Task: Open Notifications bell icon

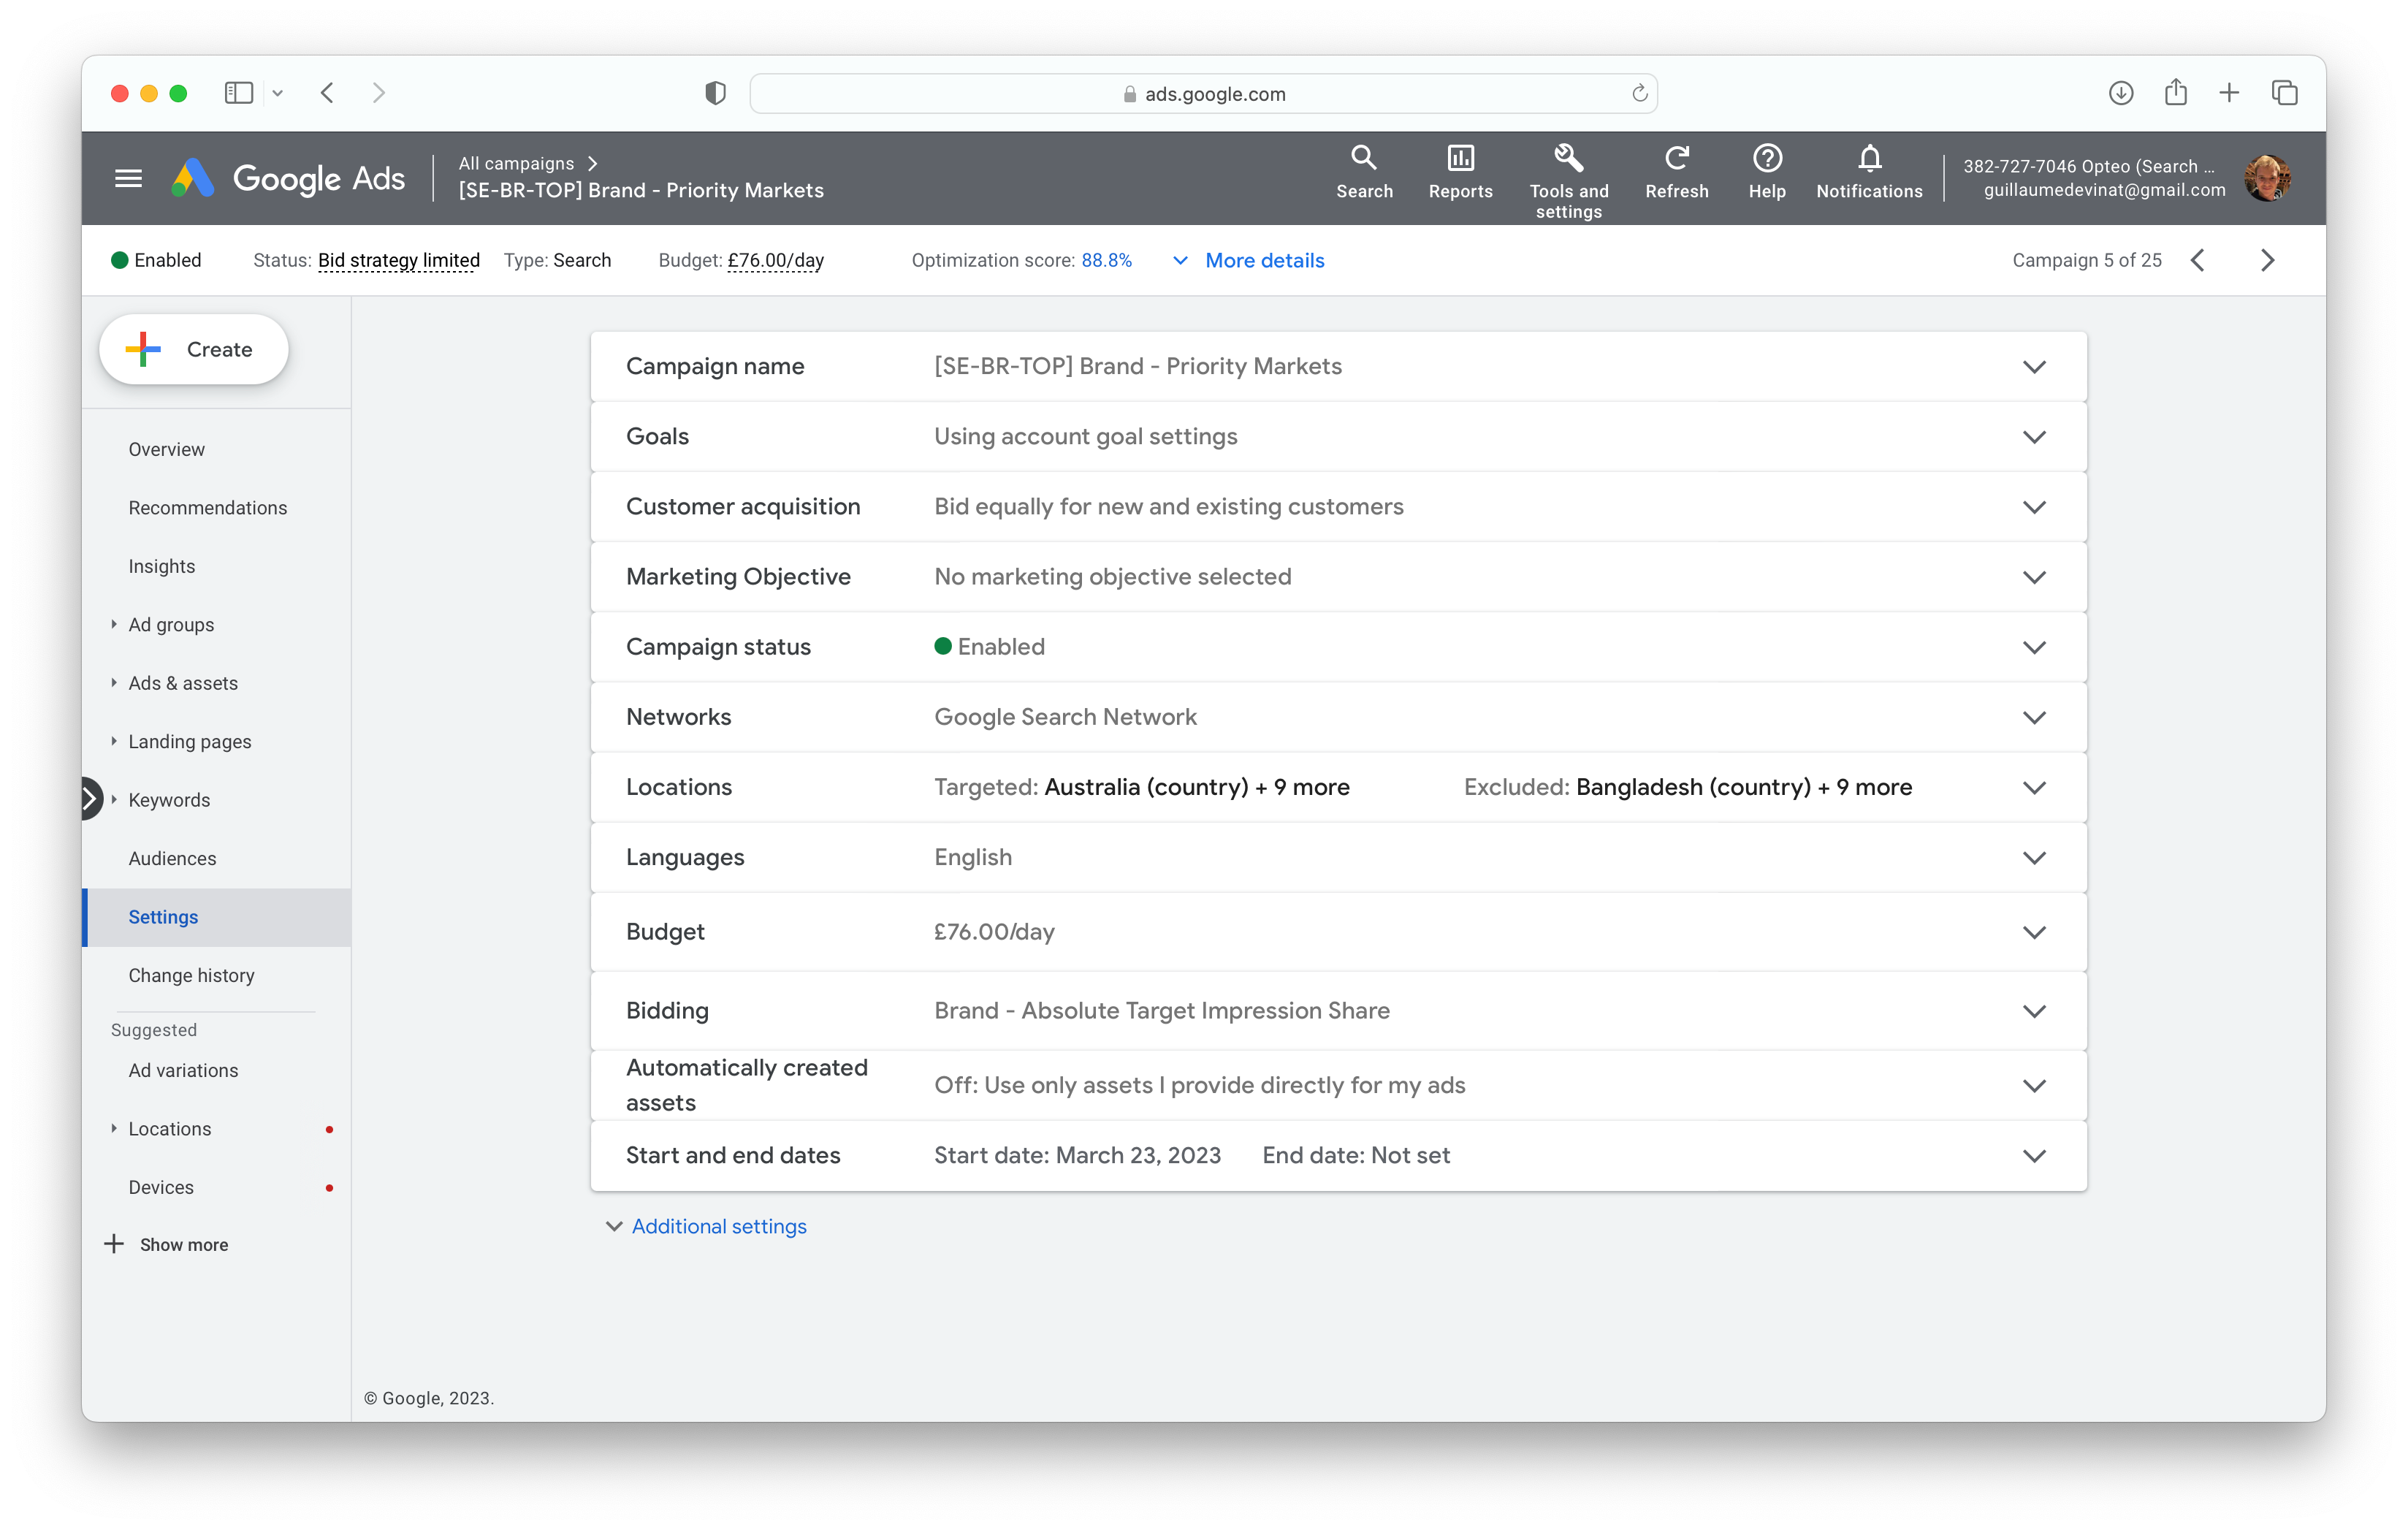Action: pyautogui.click(x=1868, y=158)
